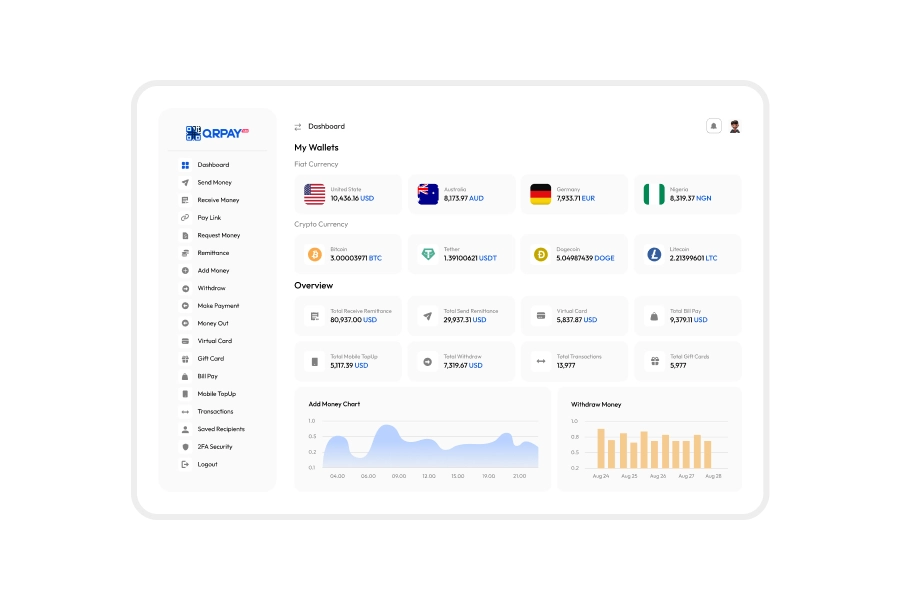Click the Aug 24 bar in Withdraw Money chart
The height and width of the screenshot is (600, 900).
(x=601, y=449)
